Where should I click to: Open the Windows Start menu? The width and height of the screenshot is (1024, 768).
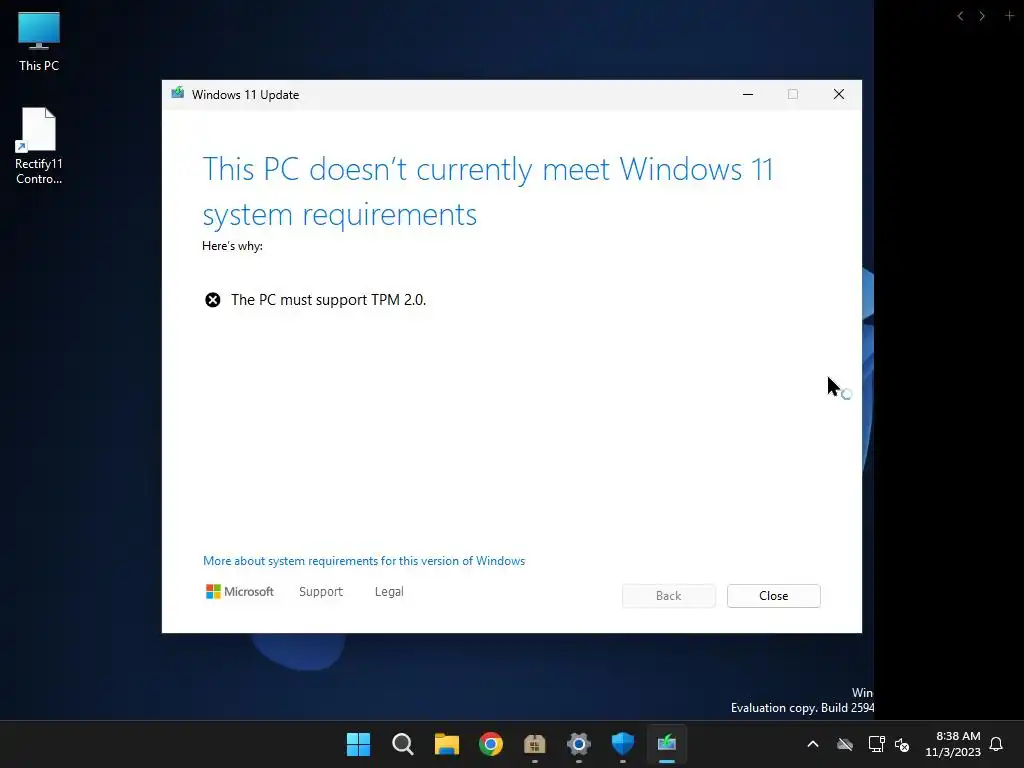[359, 744]
